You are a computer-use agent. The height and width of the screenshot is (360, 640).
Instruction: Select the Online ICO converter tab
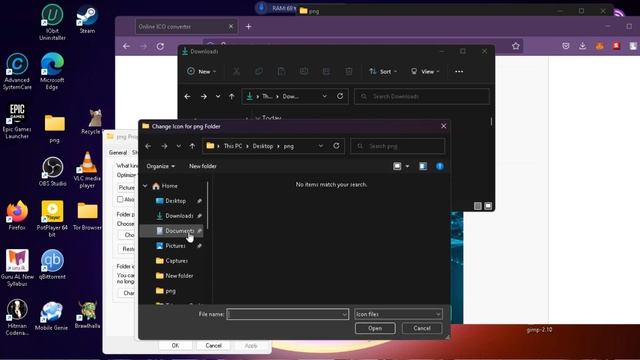186,27
